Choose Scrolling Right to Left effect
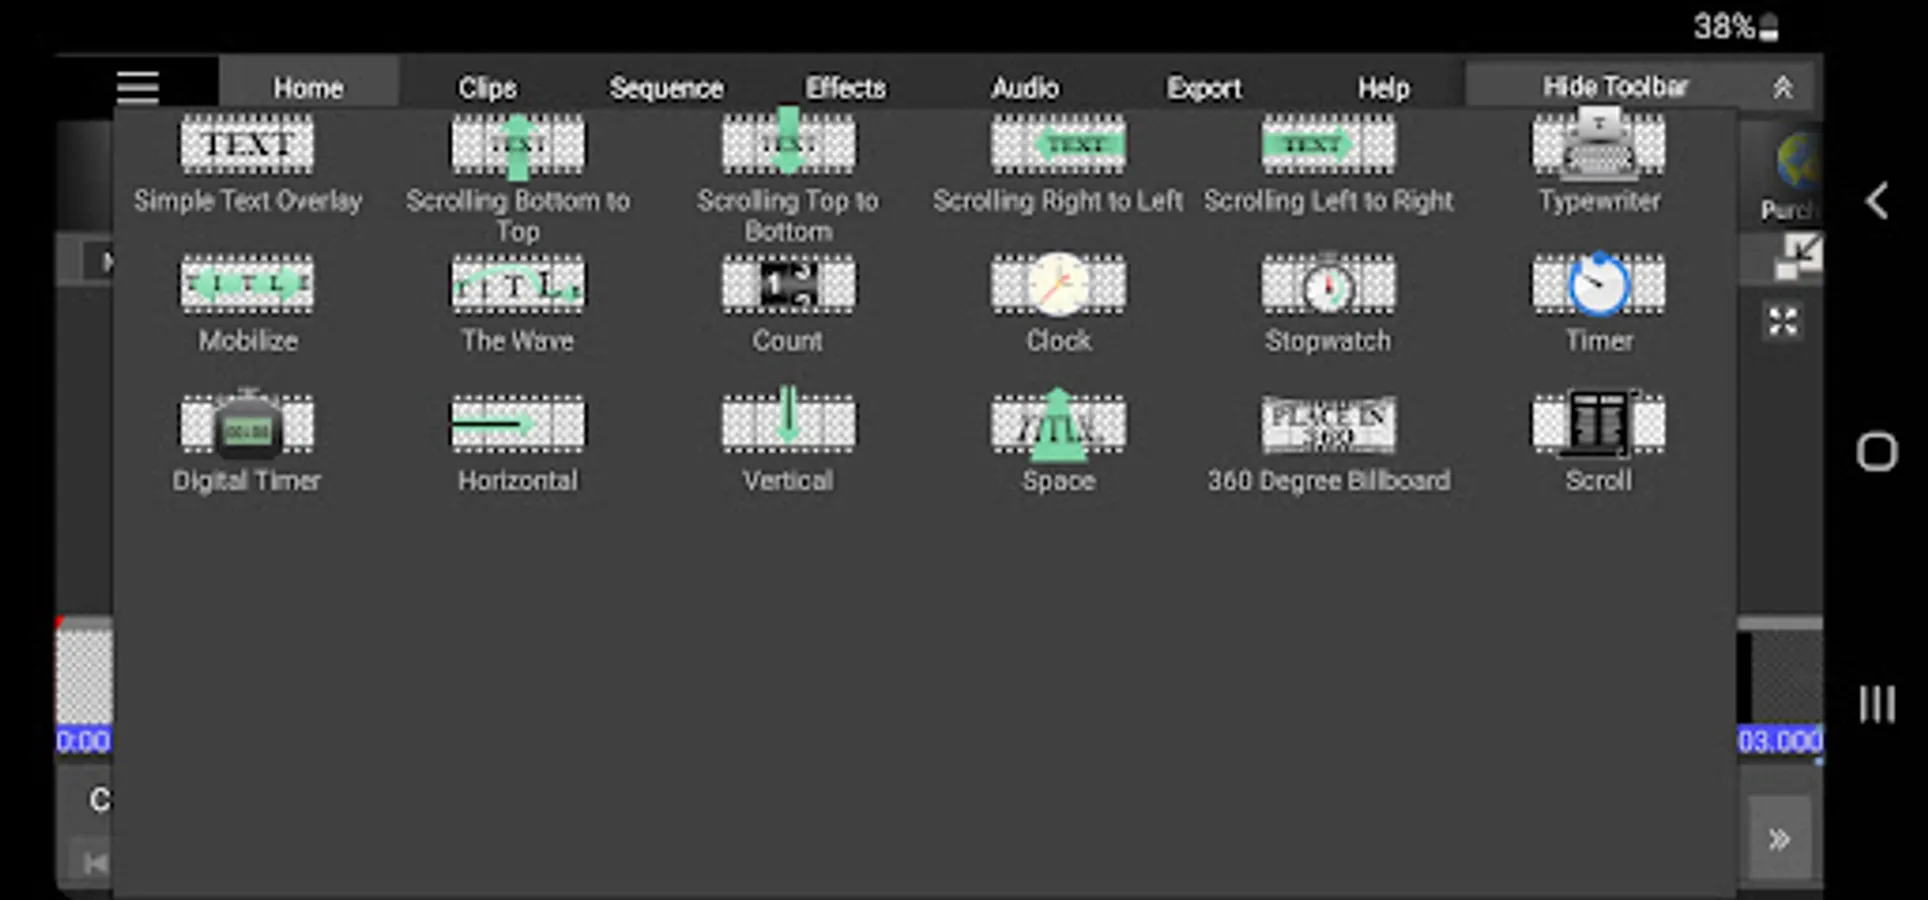 click(1058, 164)
